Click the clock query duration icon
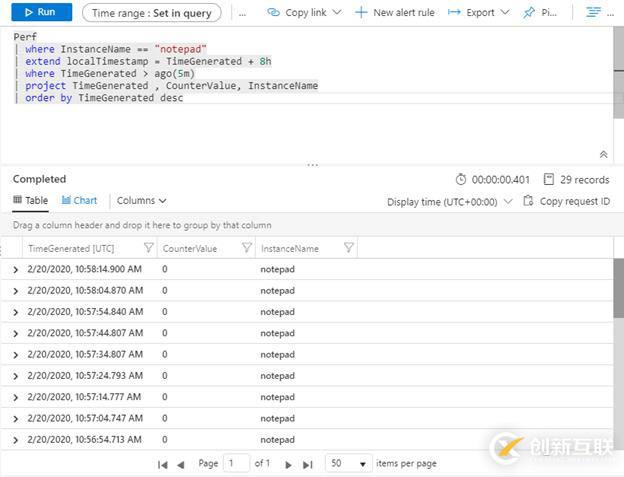The width and height of the screenshot is (624, 477). [x=460, y=179]
